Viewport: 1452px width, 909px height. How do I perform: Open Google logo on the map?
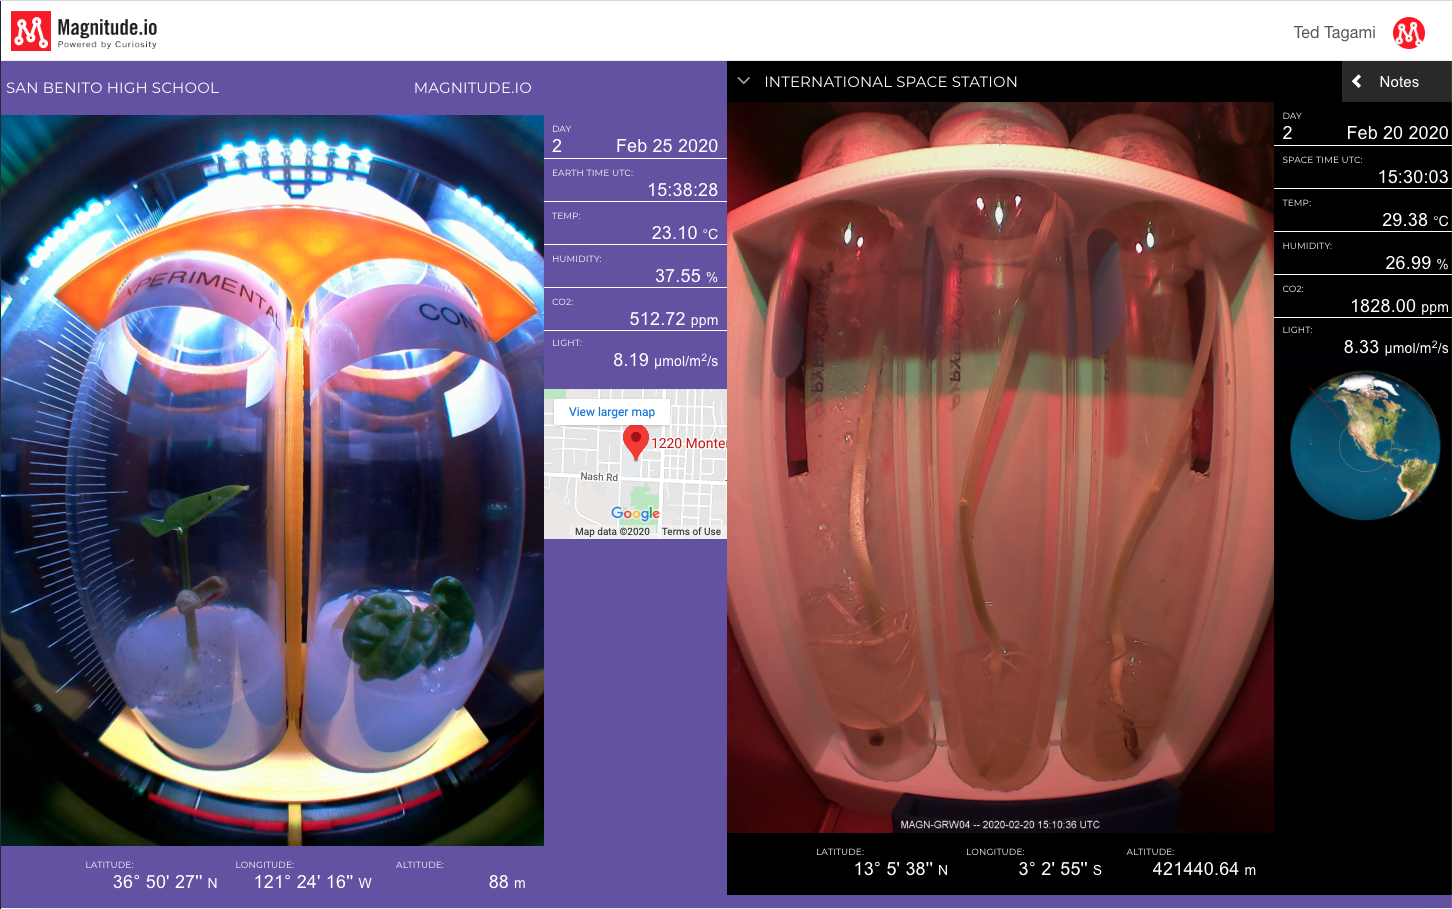click(635, 513)
